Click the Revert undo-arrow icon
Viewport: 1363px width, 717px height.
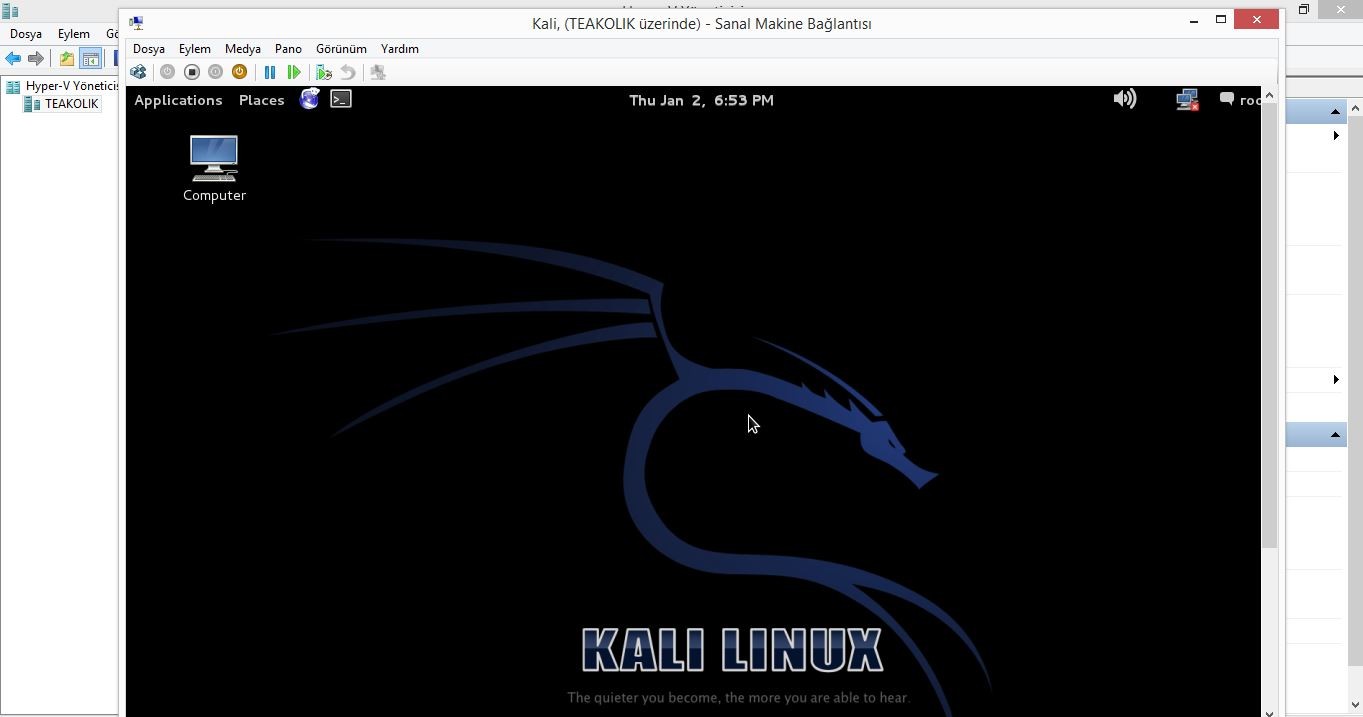tap(348, 72)
